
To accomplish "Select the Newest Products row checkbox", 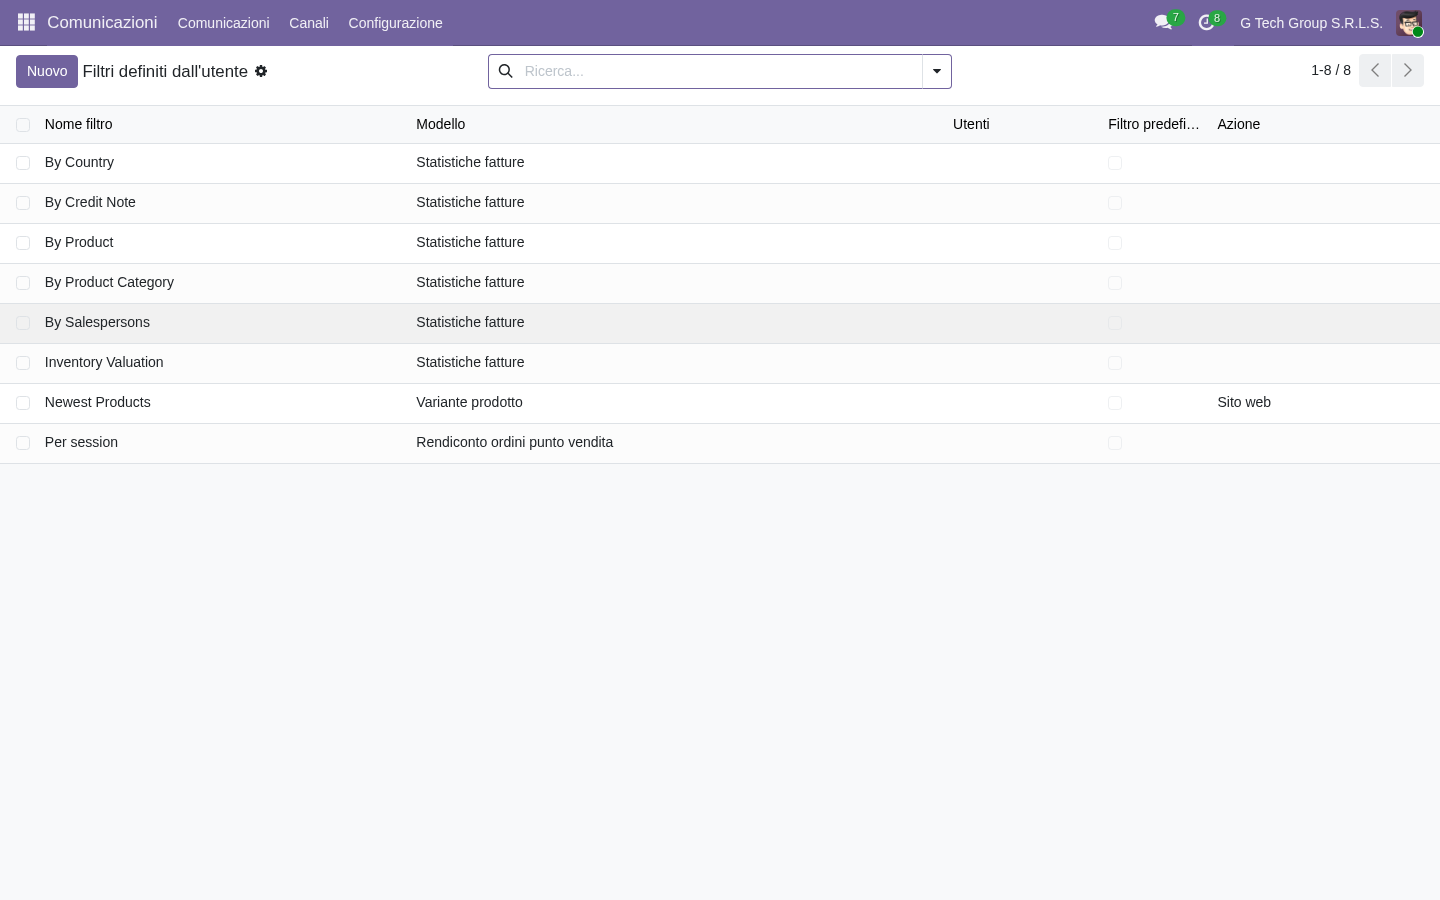I will tap(23, 403).
